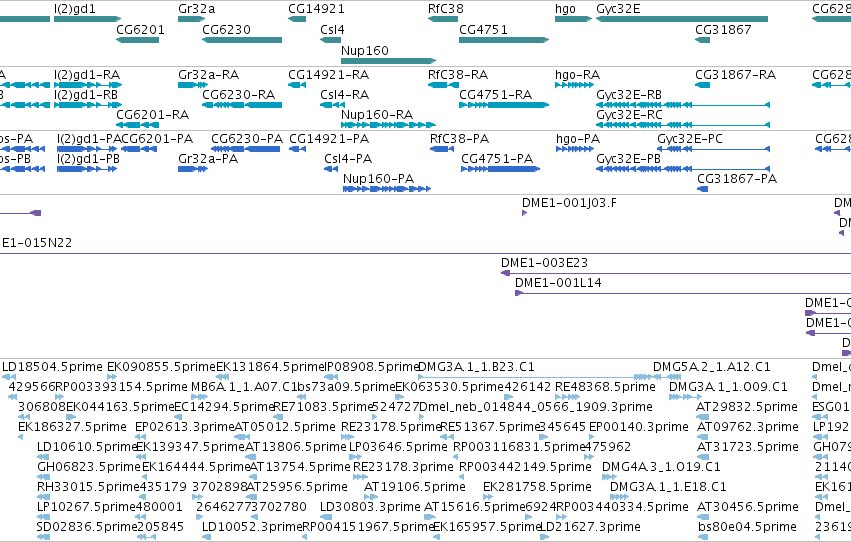Open the hgo-PA coding sequence
Viewport: 851px width, 542px height.
coord(575,149)
